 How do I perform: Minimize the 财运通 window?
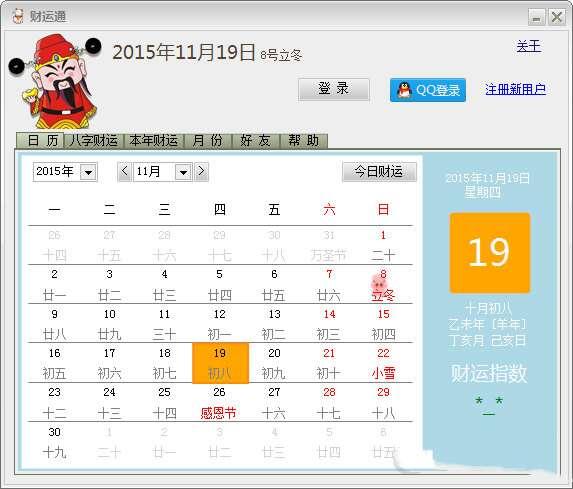click(536, 17)
